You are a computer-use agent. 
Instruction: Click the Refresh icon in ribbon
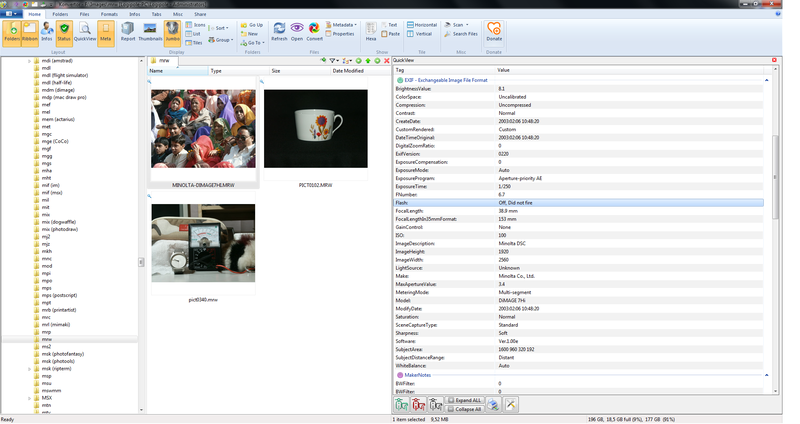pos(279,31)
